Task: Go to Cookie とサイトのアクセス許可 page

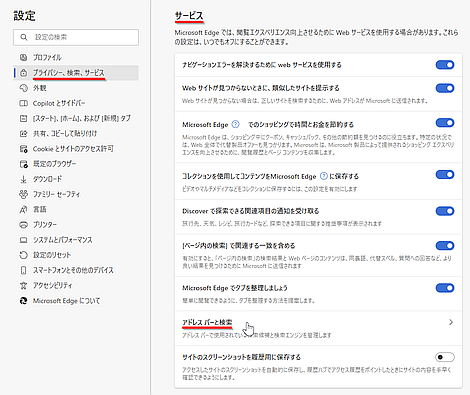Action: coord(76,149)
